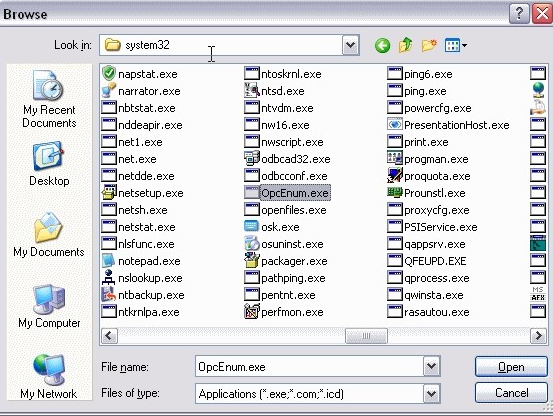Screen dimensions: 553x416
Task: Click the Open button
Action: click(x=511, y=367)
